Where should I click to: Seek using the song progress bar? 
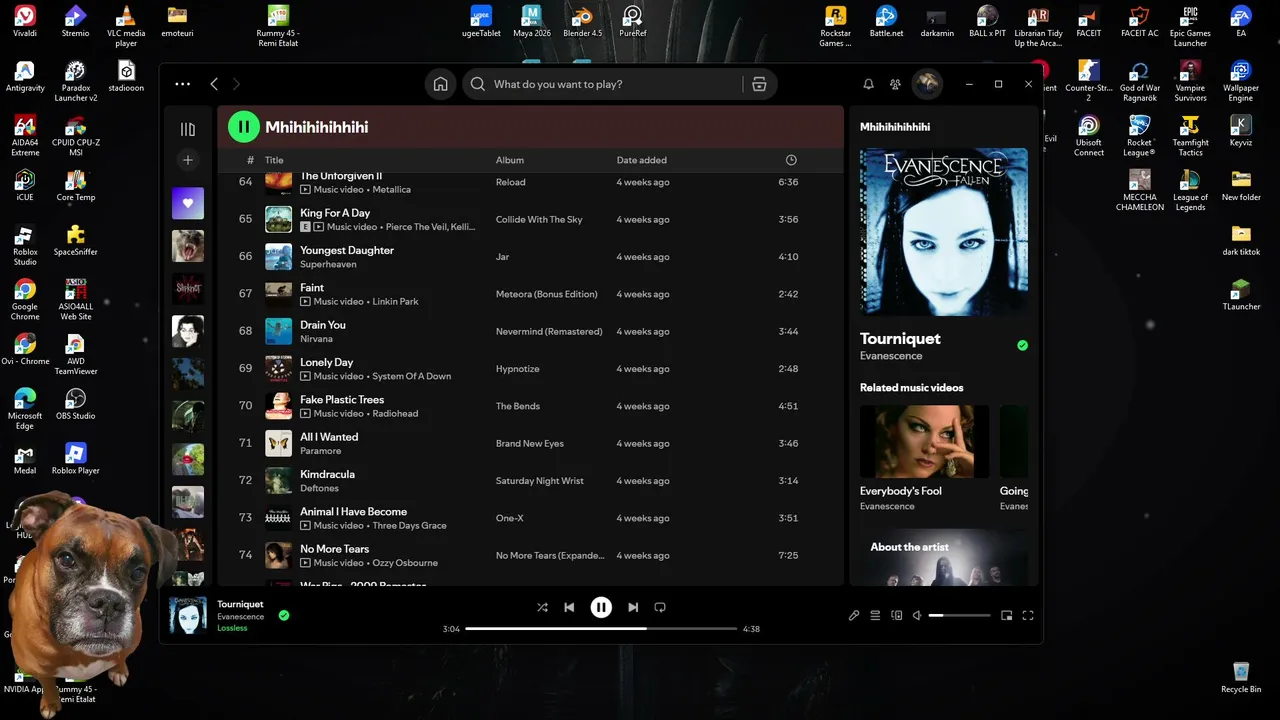click(601, 629)
